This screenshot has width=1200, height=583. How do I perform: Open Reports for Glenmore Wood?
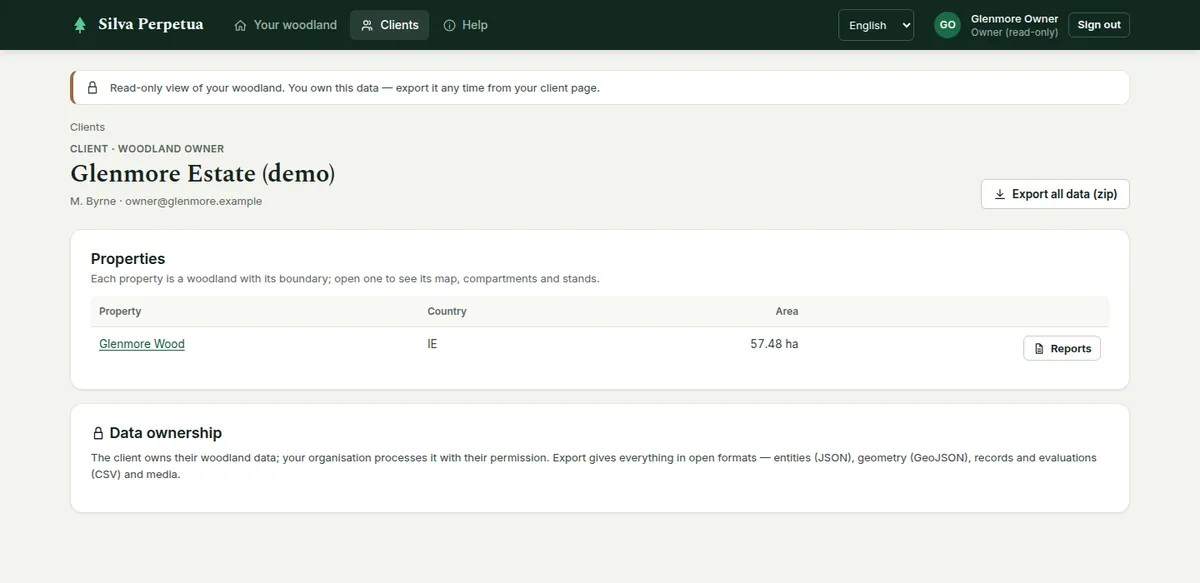pyautogui.click(x=1062, y=348)
